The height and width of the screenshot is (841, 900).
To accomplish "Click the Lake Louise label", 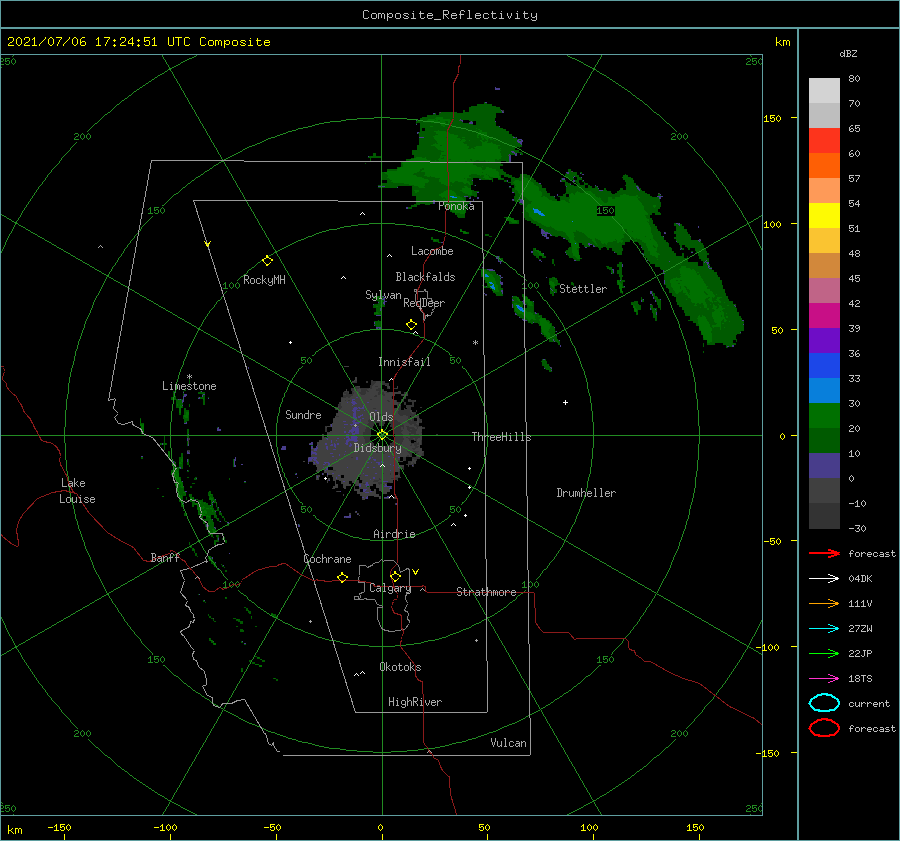I will click(x=77, y=491).
